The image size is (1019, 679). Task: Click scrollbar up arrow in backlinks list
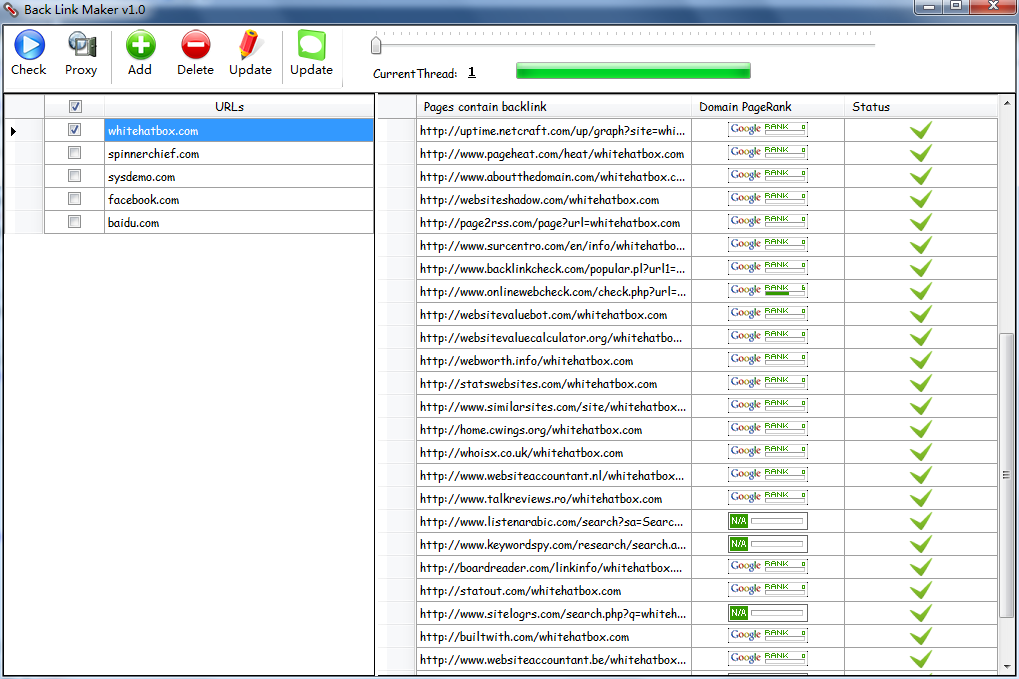tap(1006, 106)
